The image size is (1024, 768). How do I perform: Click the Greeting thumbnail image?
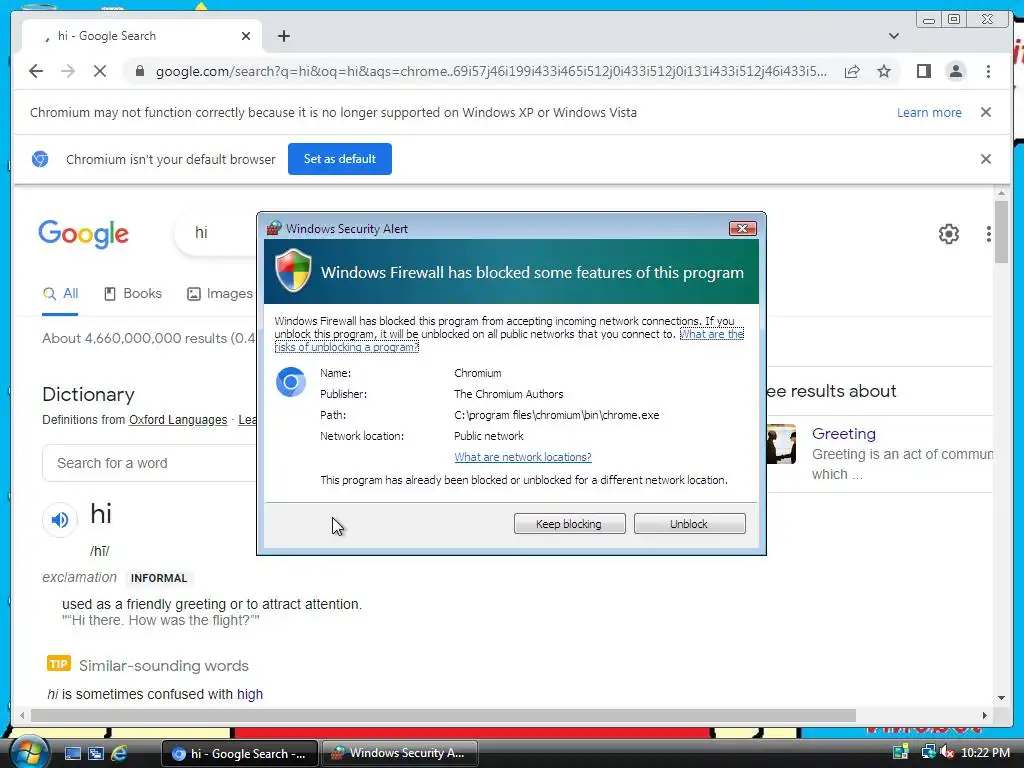click(781, 444)
